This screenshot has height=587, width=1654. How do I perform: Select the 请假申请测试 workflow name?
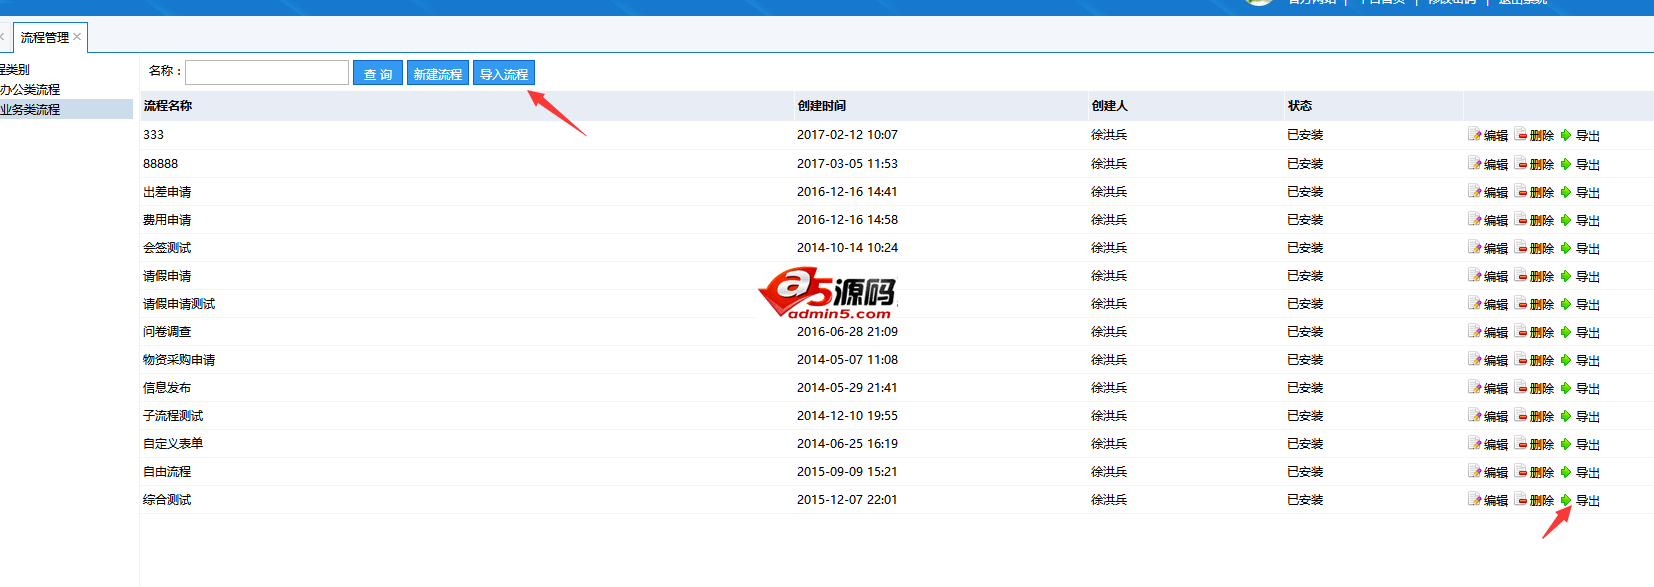tap(179, 304)
